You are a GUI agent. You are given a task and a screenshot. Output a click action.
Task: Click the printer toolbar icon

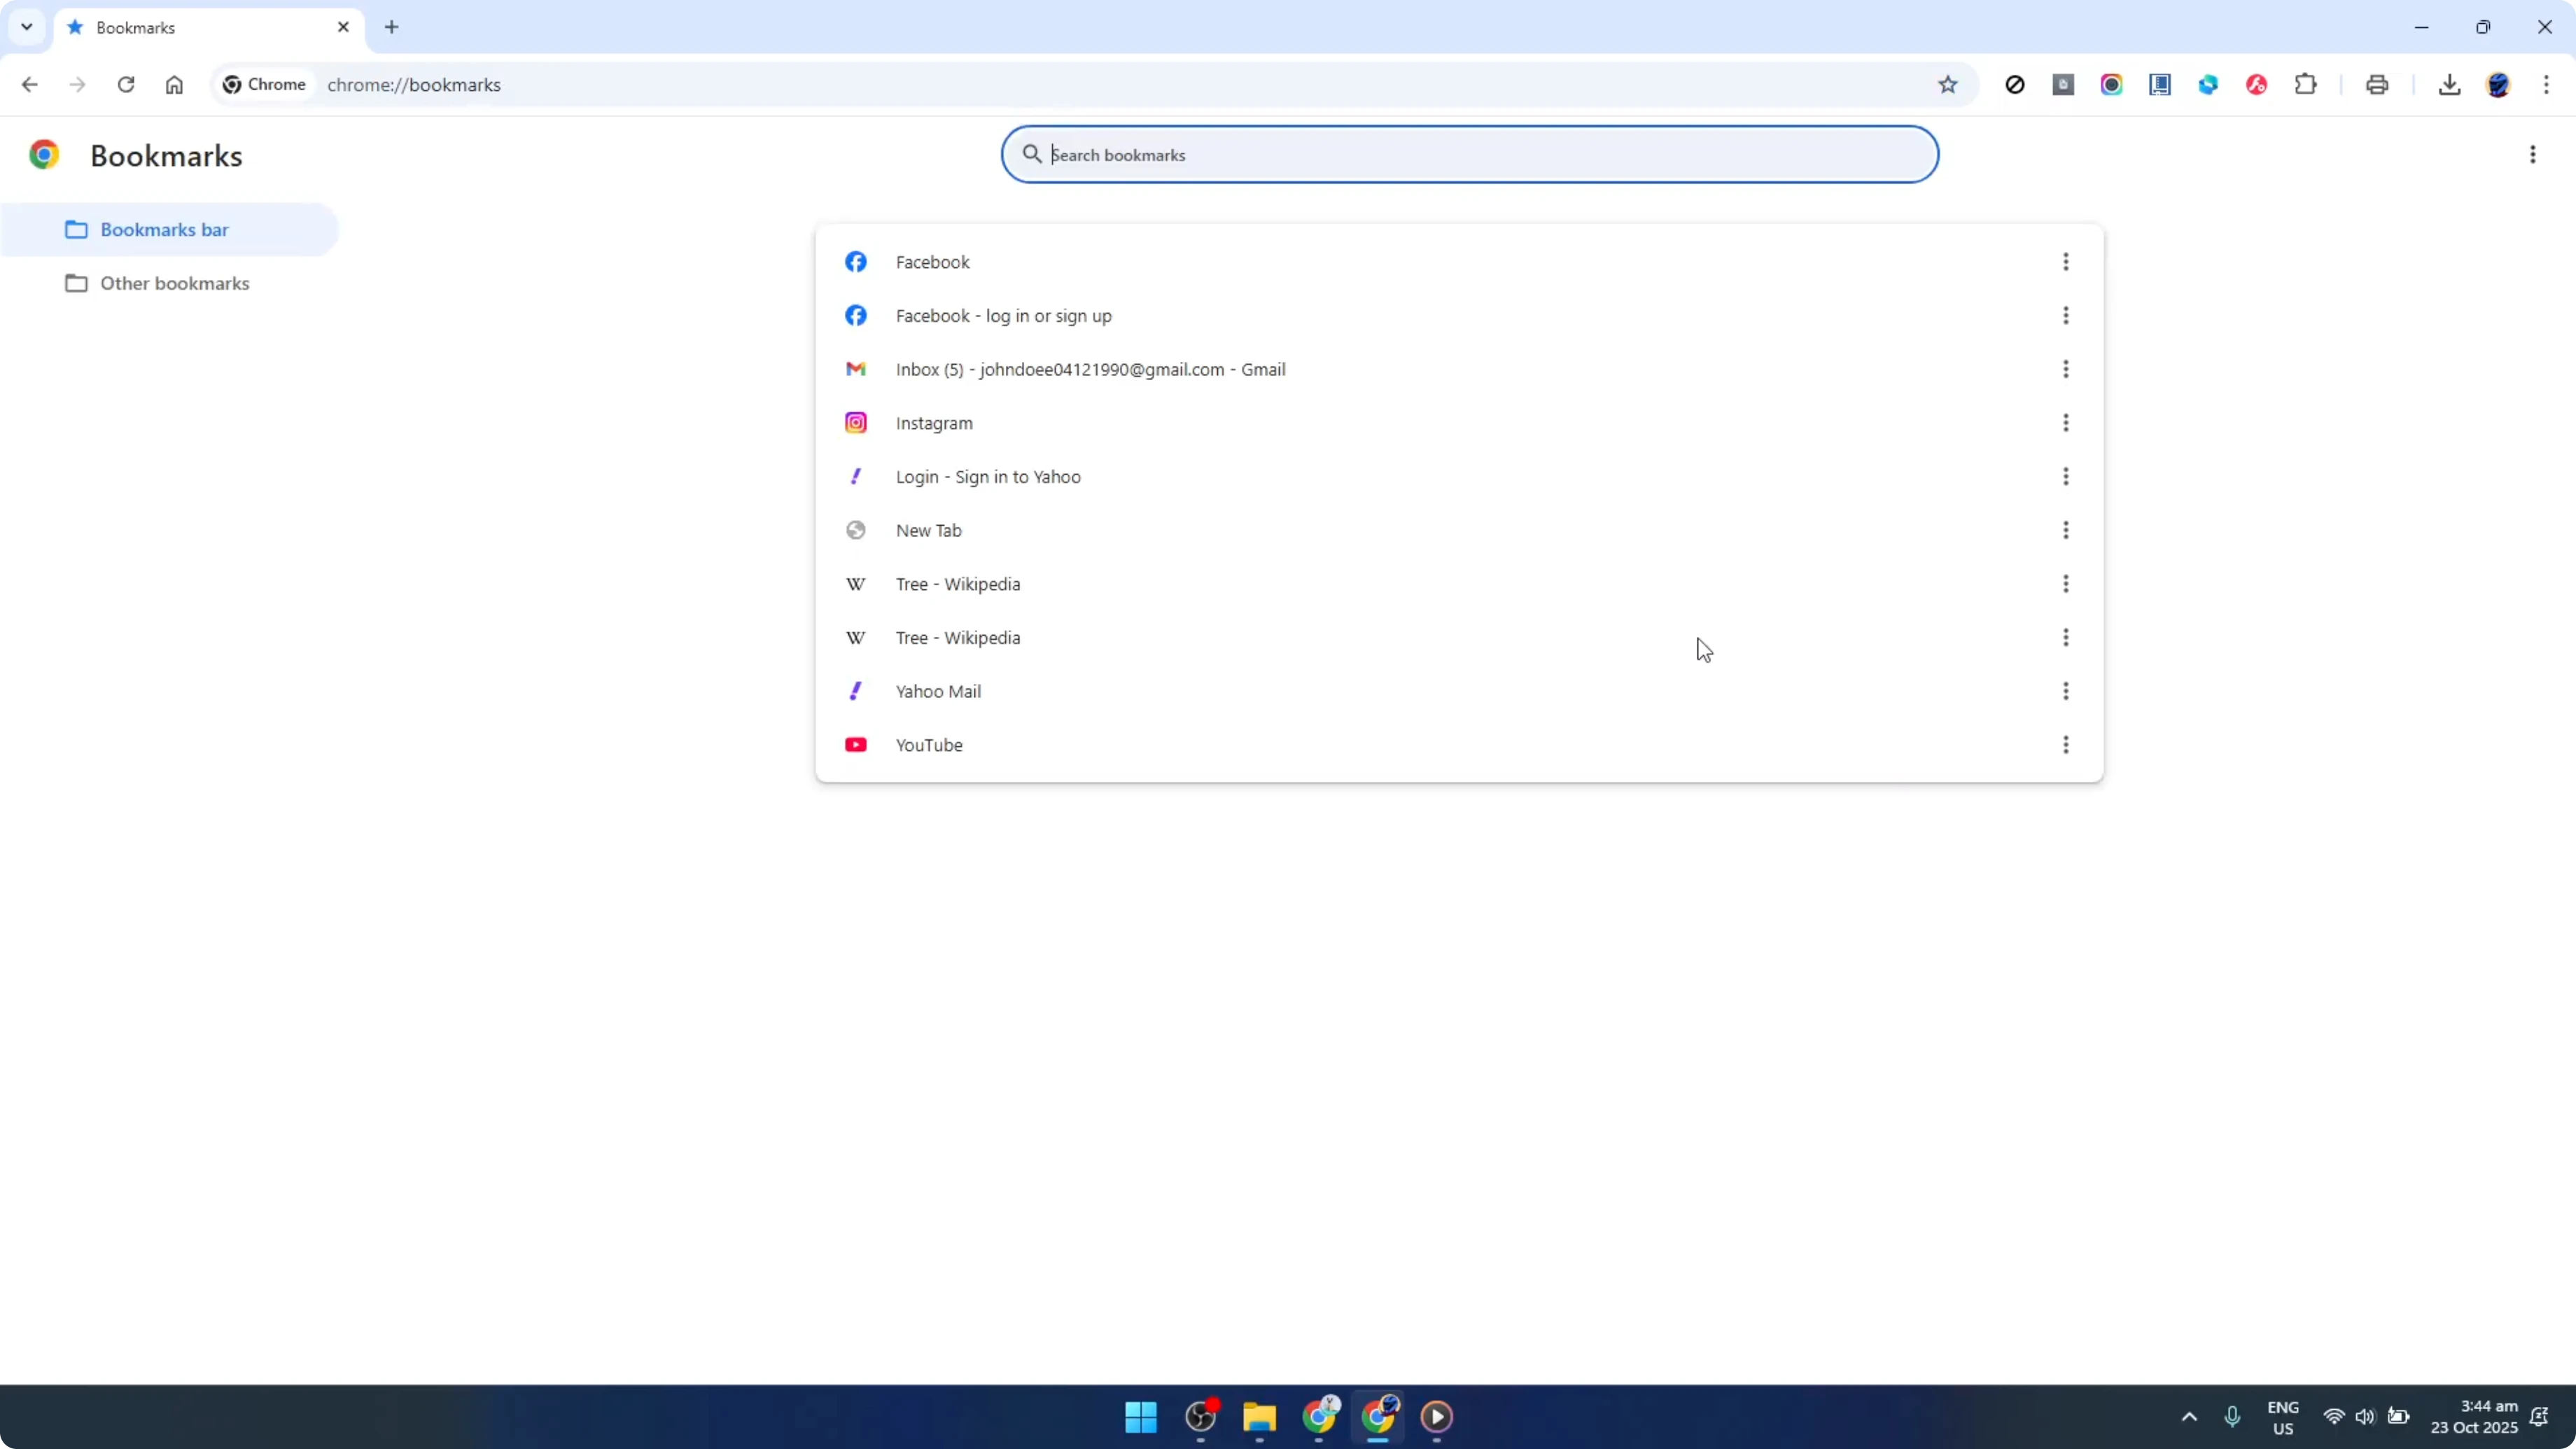2378,85
